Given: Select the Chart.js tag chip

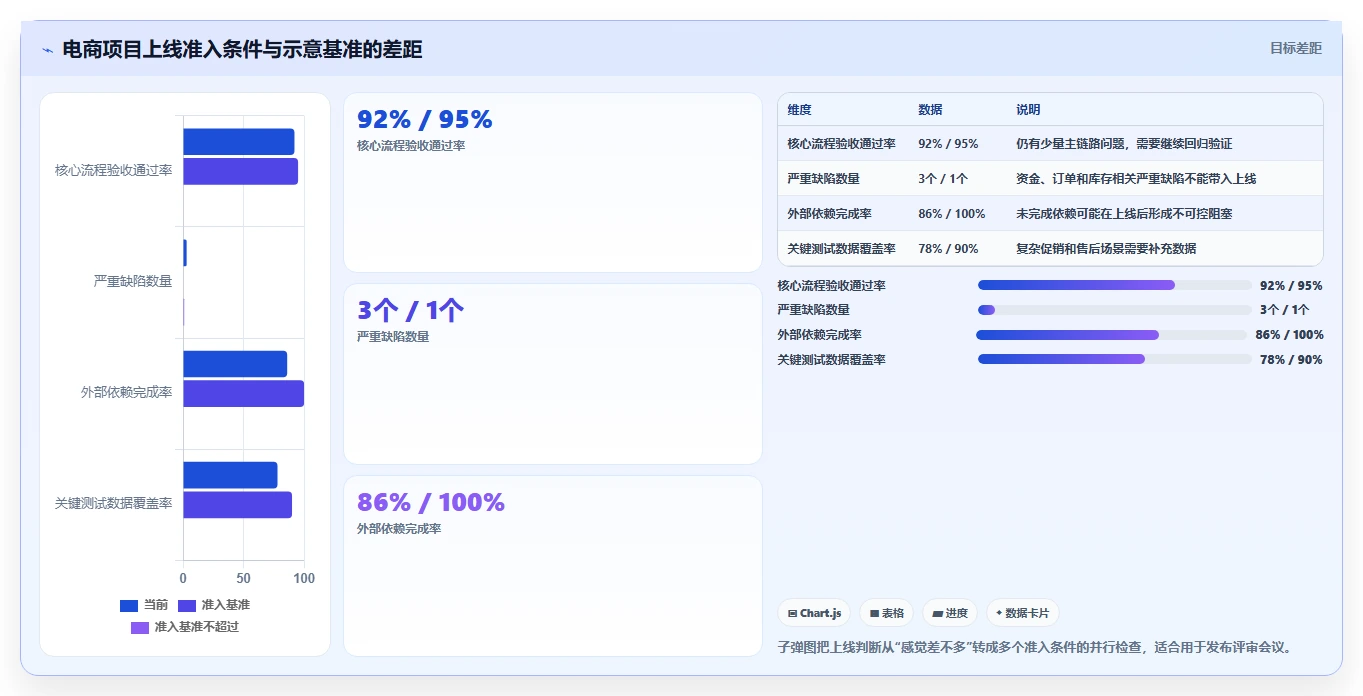Looking at the screenshot, I should pos(815,613).
